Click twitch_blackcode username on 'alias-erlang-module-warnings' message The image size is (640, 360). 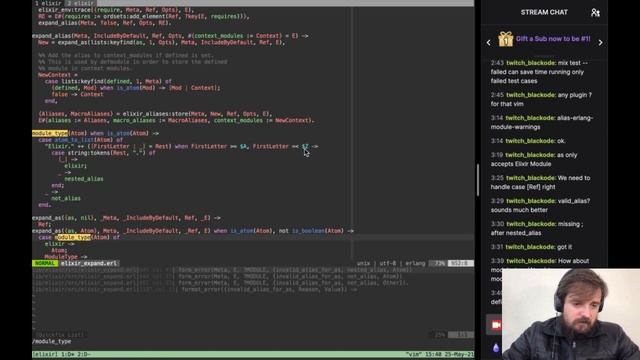(x=531, y=118)
